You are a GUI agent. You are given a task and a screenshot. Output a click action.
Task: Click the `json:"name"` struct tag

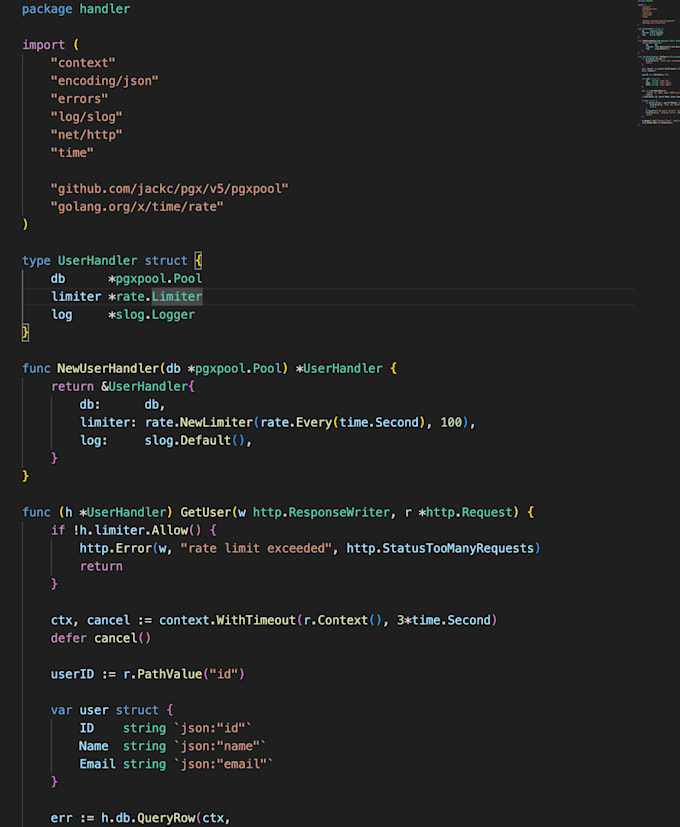220,746
